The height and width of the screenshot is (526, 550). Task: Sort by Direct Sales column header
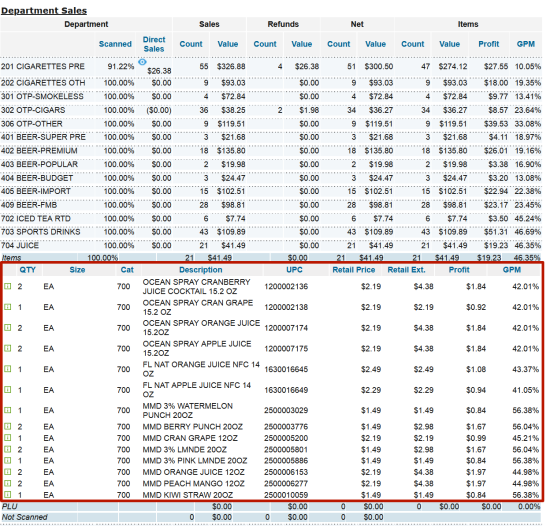pyautogui.click(x=154, y=44)
